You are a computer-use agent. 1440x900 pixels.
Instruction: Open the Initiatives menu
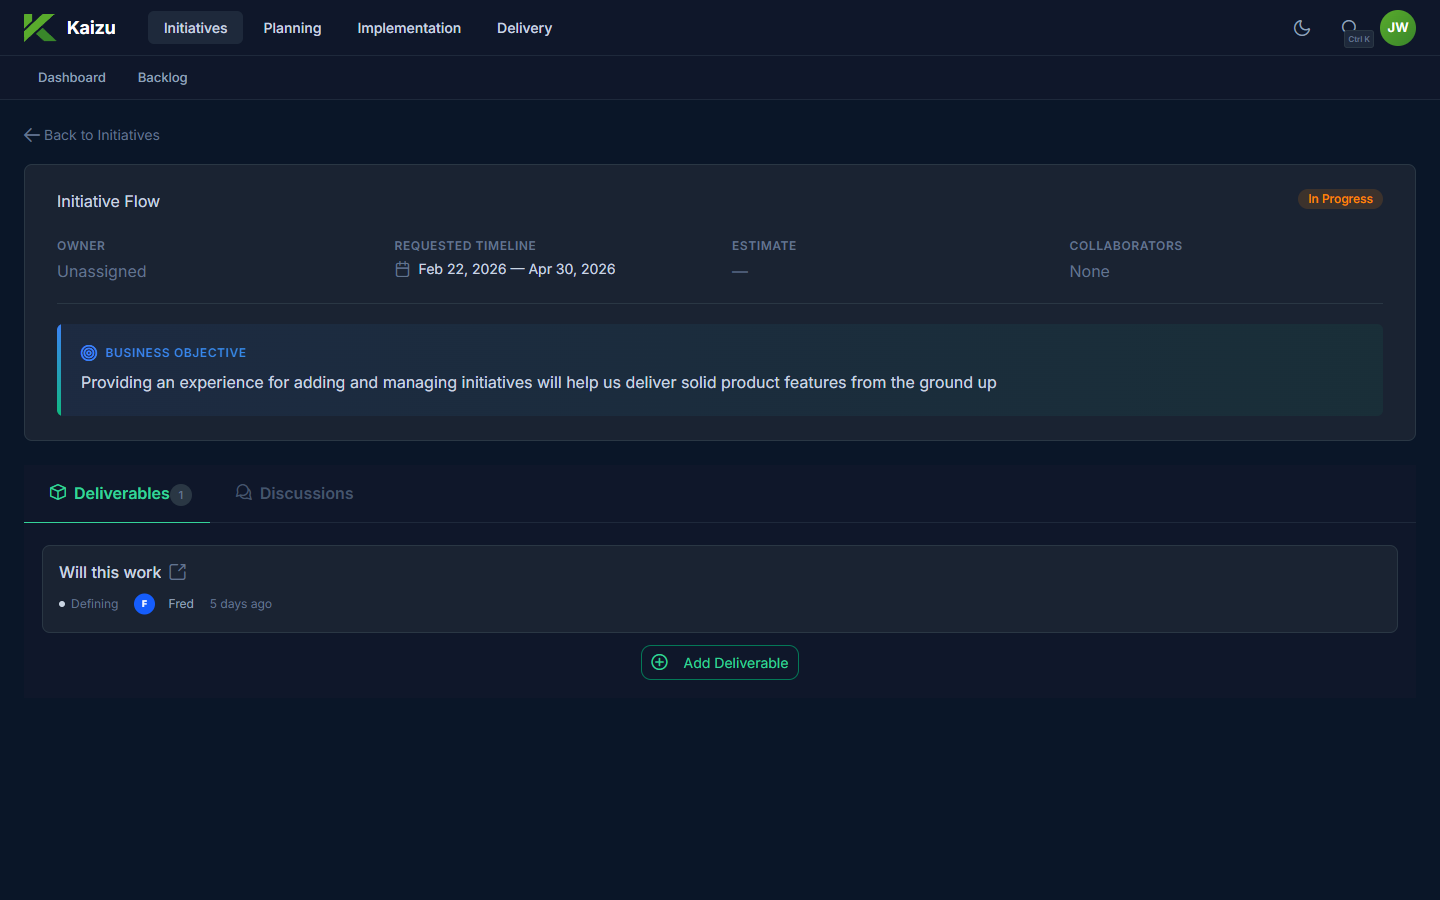pos(195,28)
